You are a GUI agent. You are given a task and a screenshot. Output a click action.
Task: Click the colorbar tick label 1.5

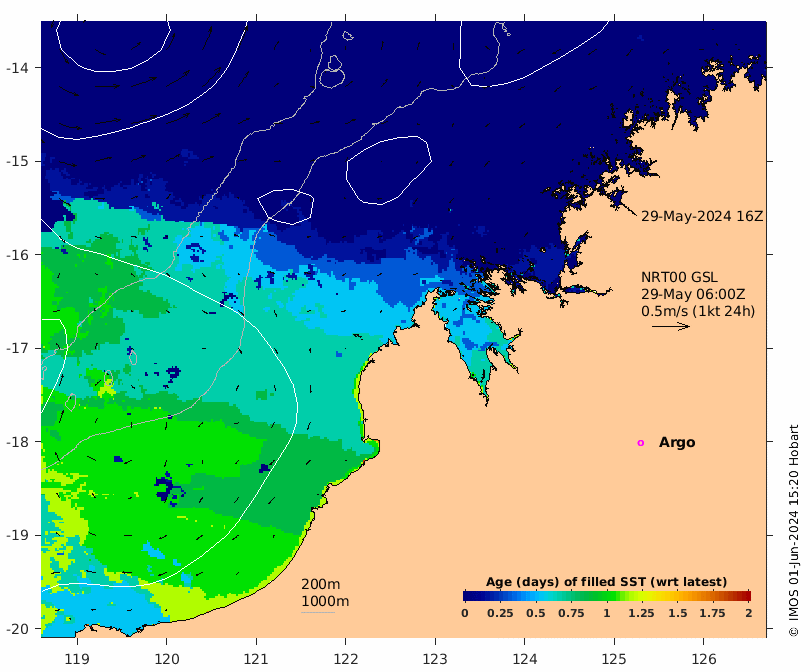click(x=677, y=614)
